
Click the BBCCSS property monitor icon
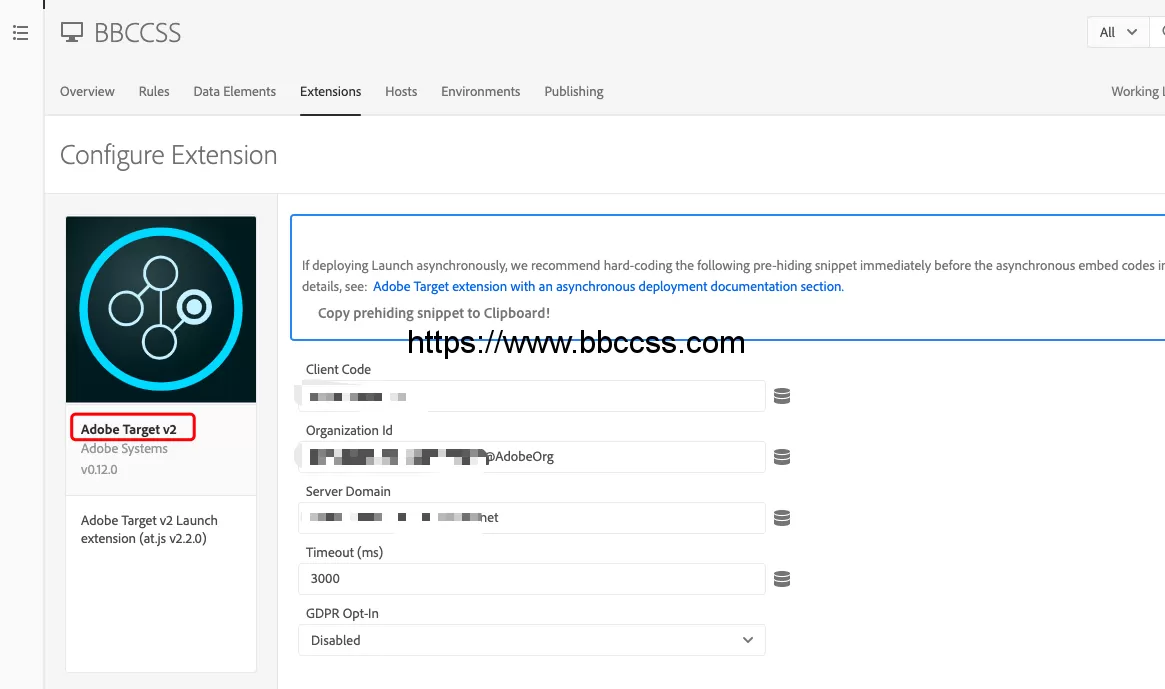click(71, 33)
